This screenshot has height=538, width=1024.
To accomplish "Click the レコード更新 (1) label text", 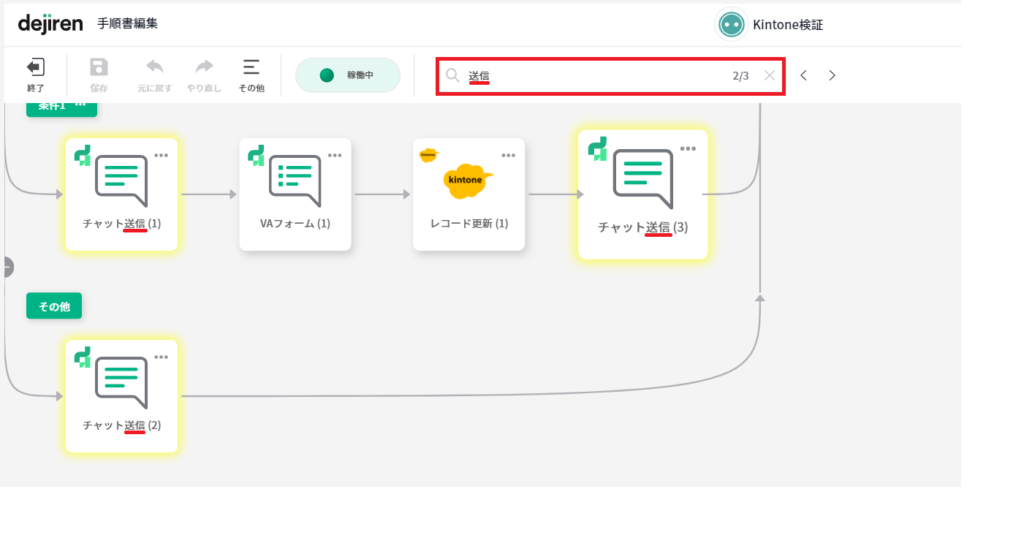I will [x=469, y=223].
